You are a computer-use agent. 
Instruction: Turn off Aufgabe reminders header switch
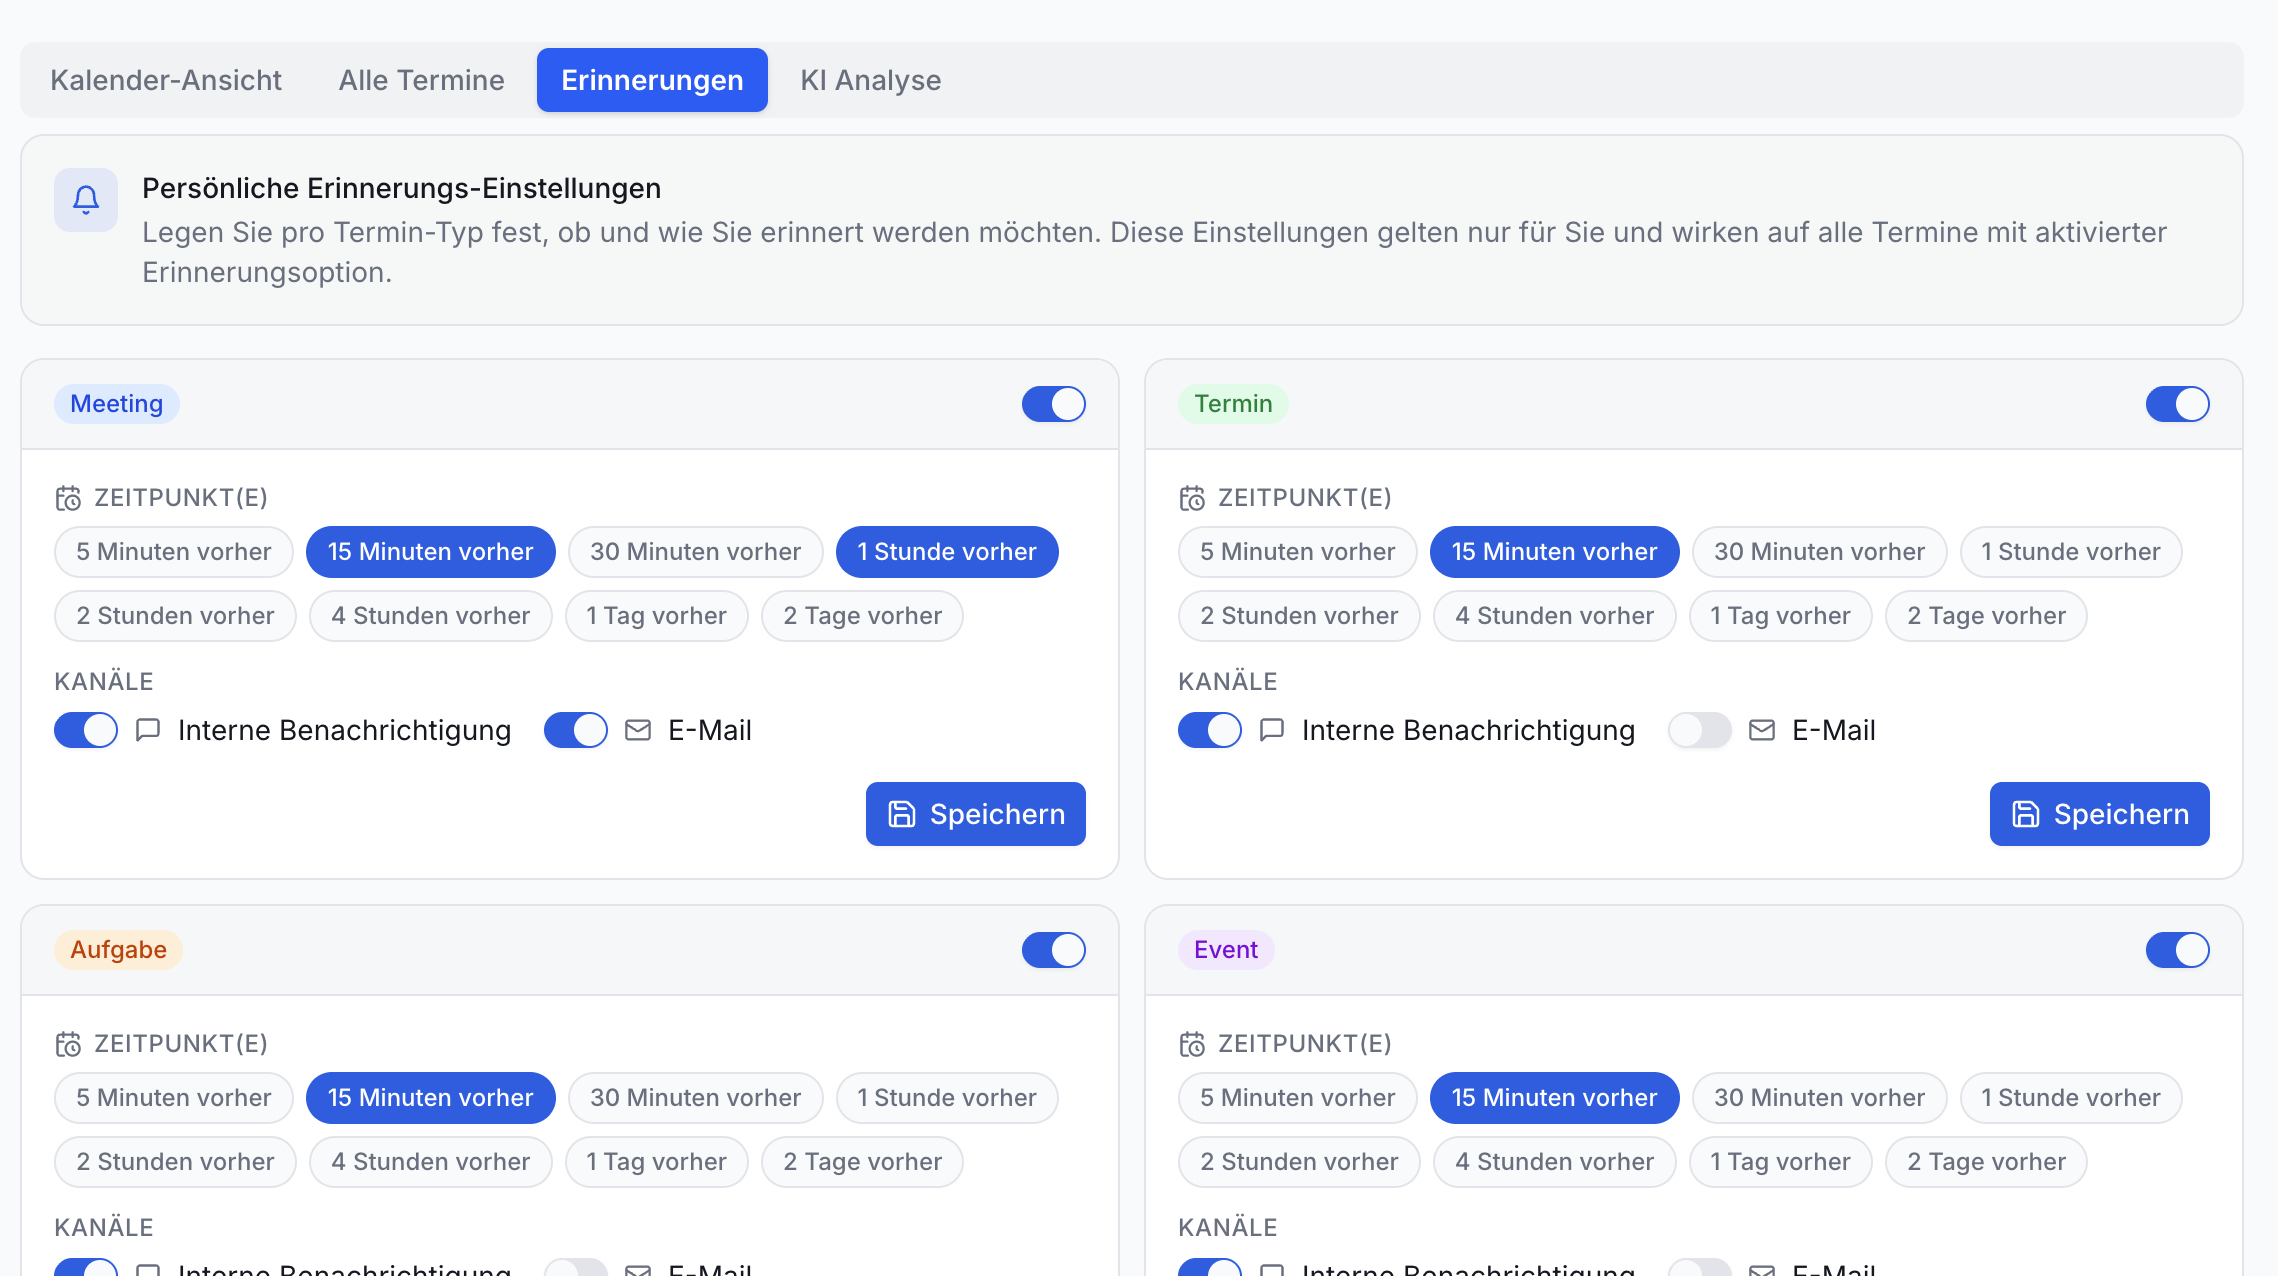(x=1054, y=950)
